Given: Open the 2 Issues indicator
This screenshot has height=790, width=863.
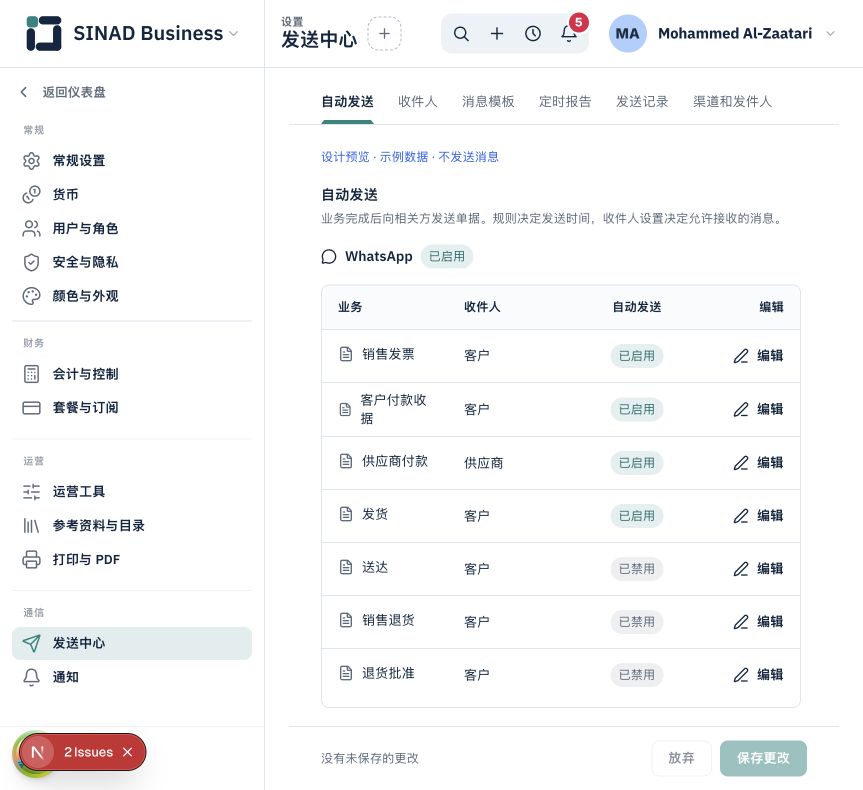Looking at the screenshot, I should tap(88, 752).
